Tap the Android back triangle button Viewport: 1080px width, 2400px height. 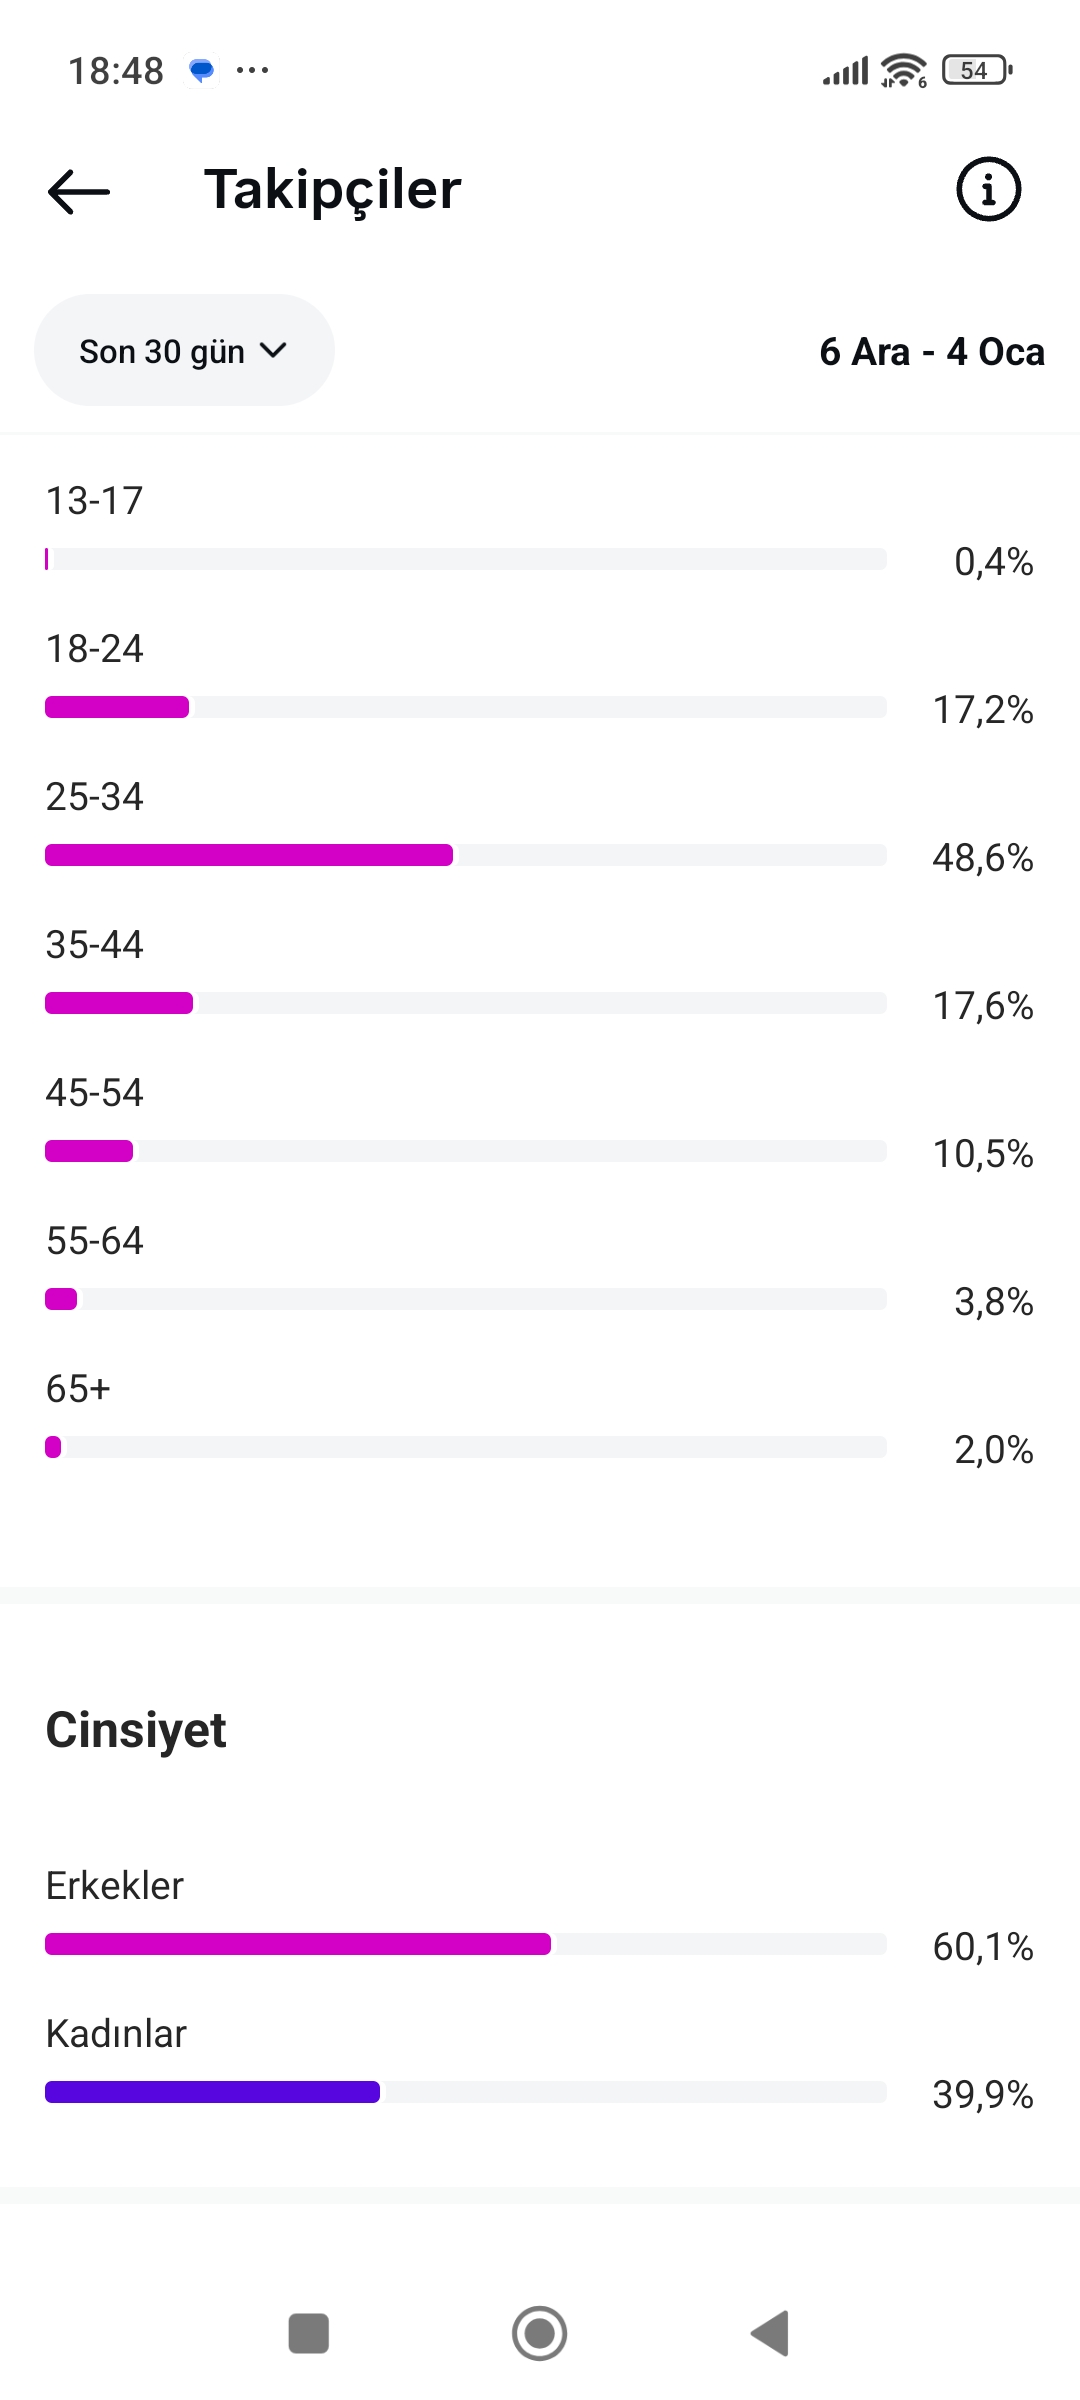click(x=770, y=2333)
